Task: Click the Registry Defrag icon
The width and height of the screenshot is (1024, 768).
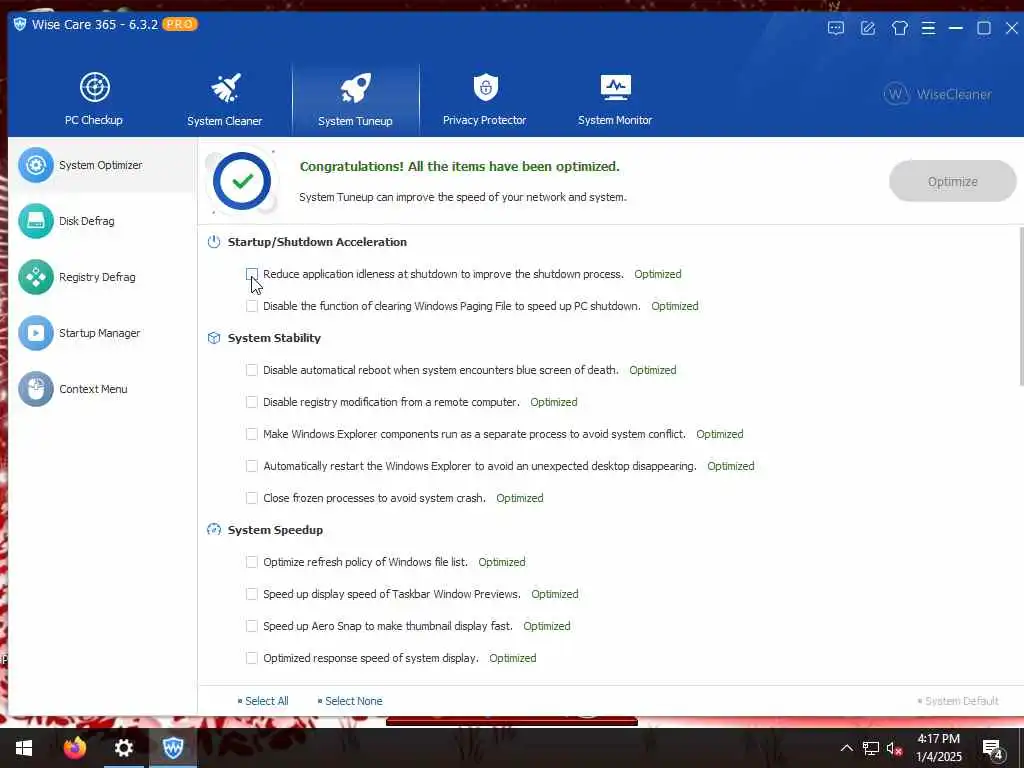Action: point(36,277)
